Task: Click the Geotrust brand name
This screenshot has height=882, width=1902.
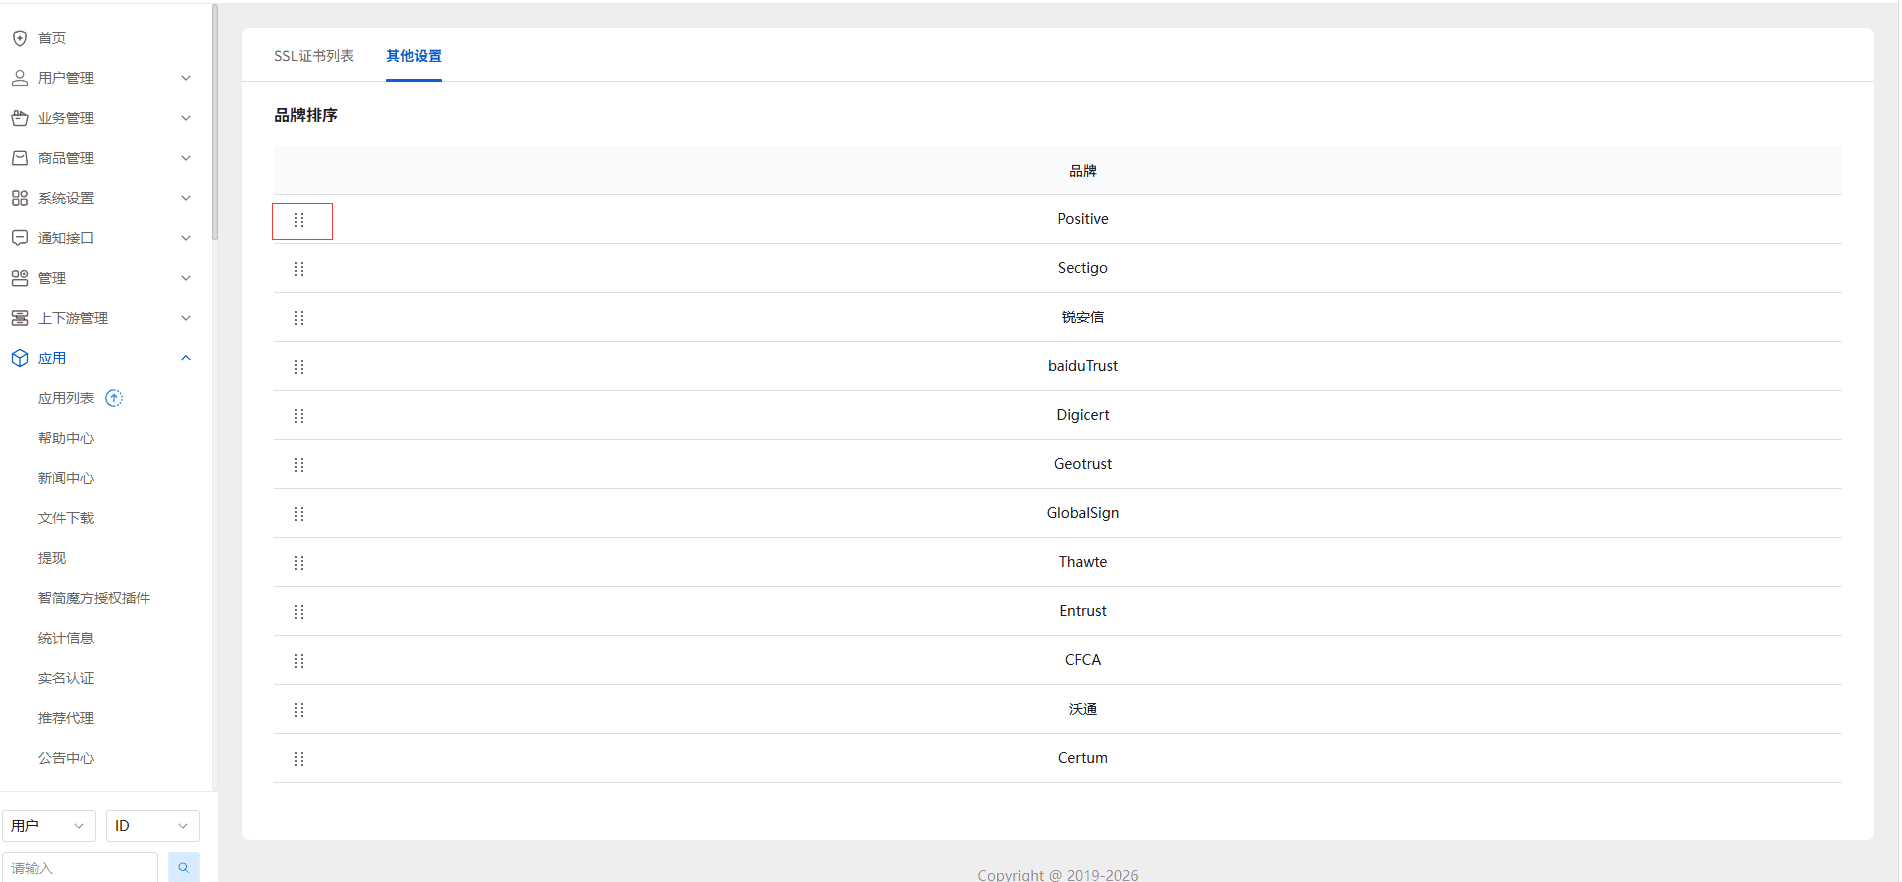Action: [1083, 464]
